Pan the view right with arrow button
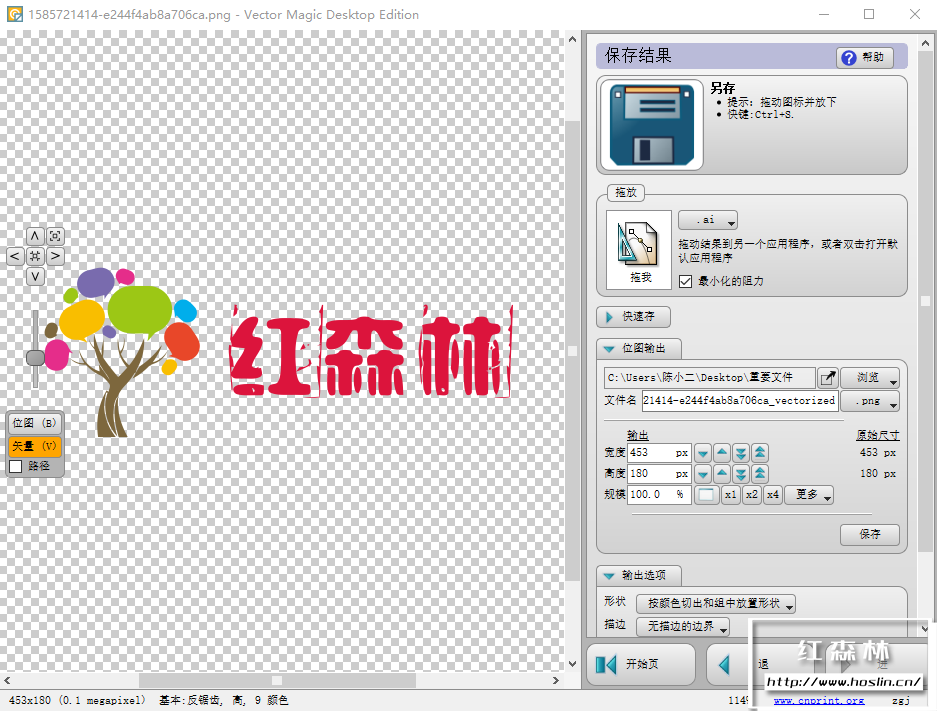This screenshot has height=711, width=937. [x=56, y=256]
